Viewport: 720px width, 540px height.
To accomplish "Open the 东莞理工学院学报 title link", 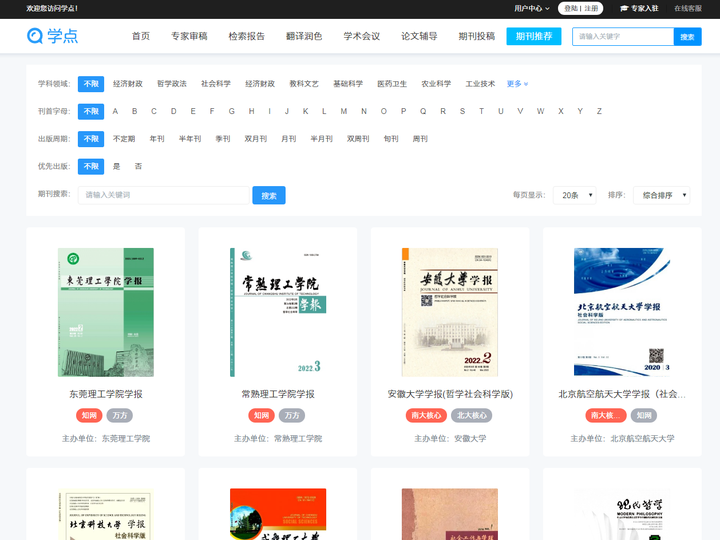I will pos(106,394).
